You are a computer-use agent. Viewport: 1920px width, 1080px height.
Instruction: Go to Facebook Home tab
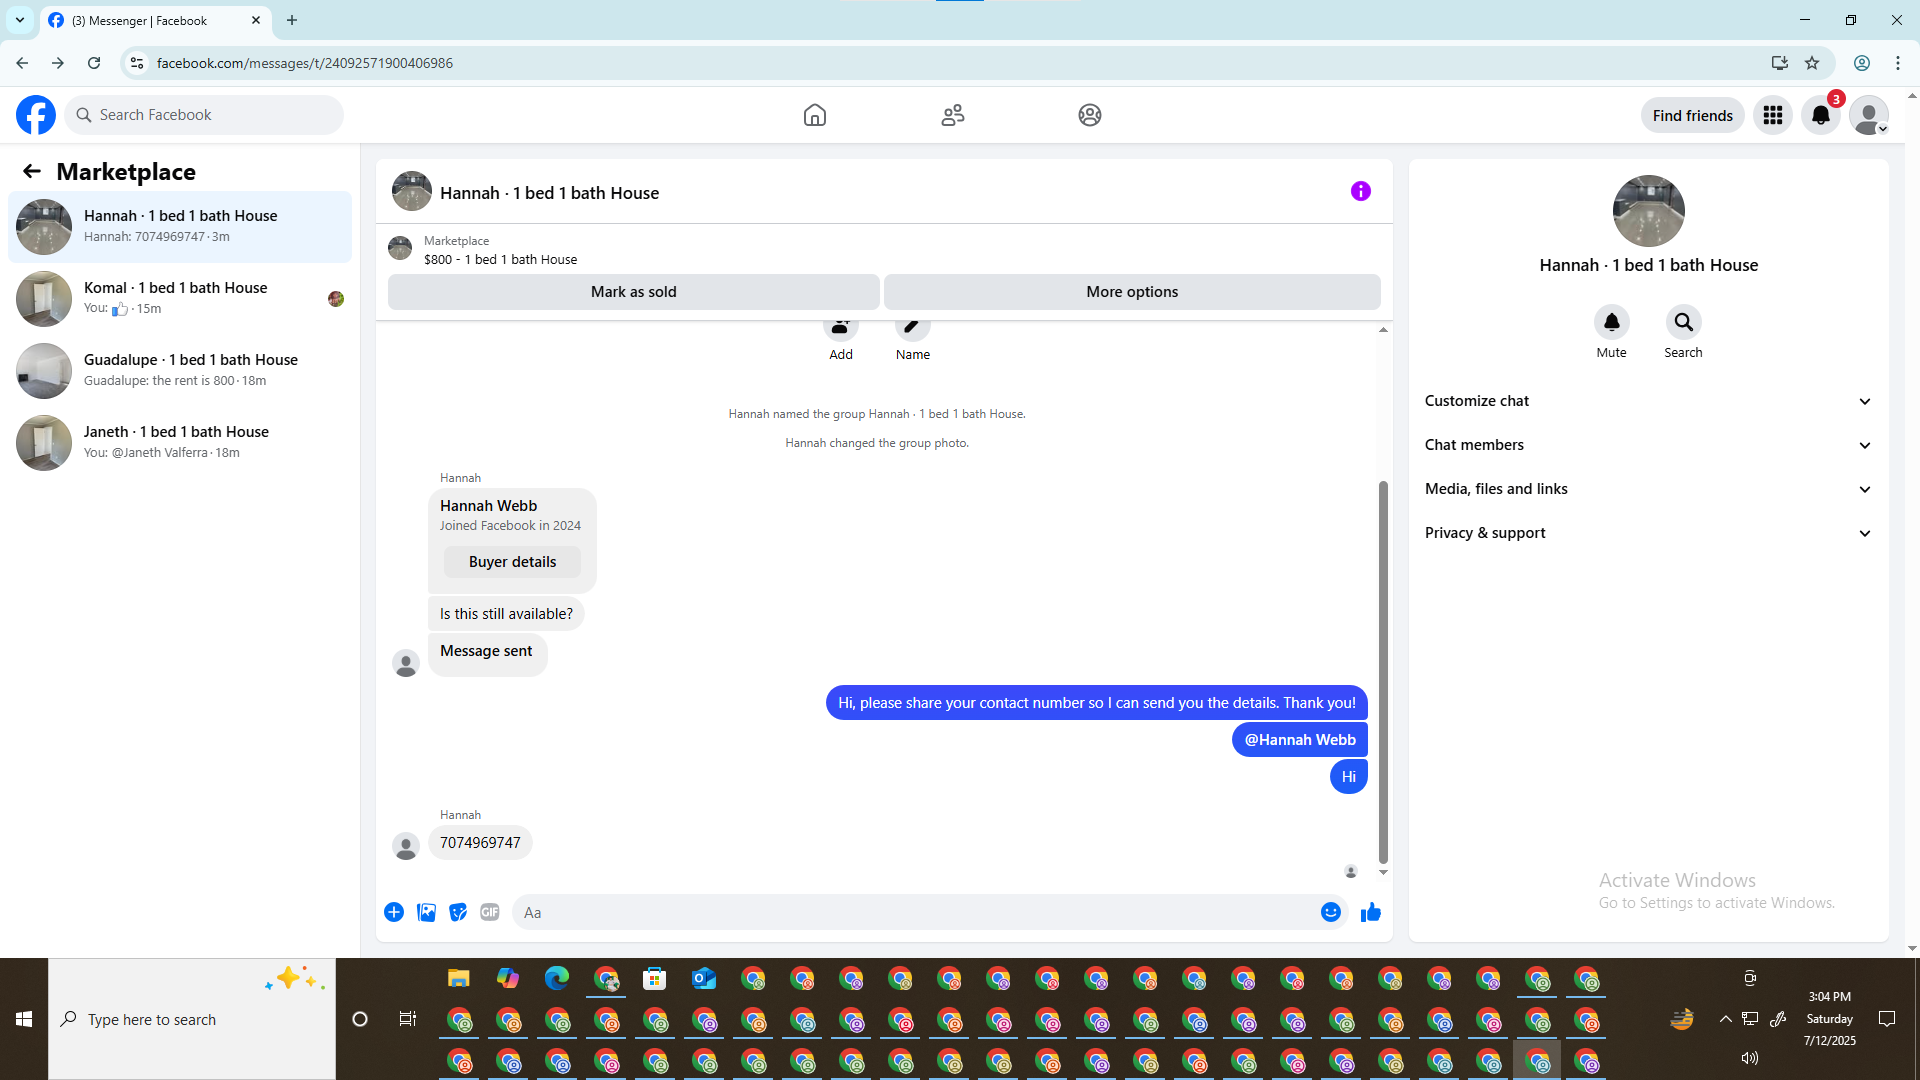pos(814,115)
